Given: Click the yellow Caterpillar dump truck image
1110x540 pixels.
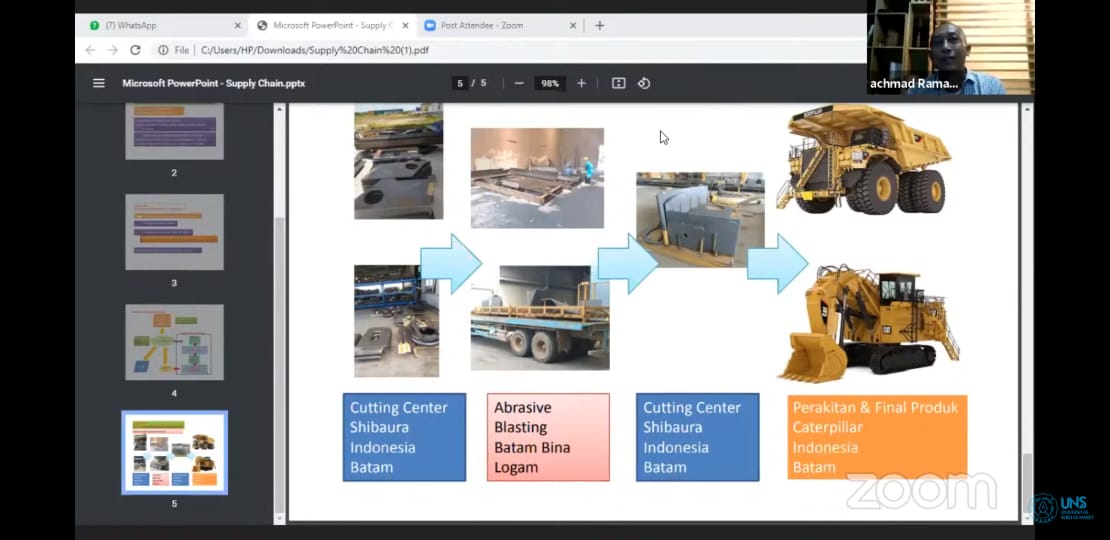Looking at the screenshot, I should 864,159.
